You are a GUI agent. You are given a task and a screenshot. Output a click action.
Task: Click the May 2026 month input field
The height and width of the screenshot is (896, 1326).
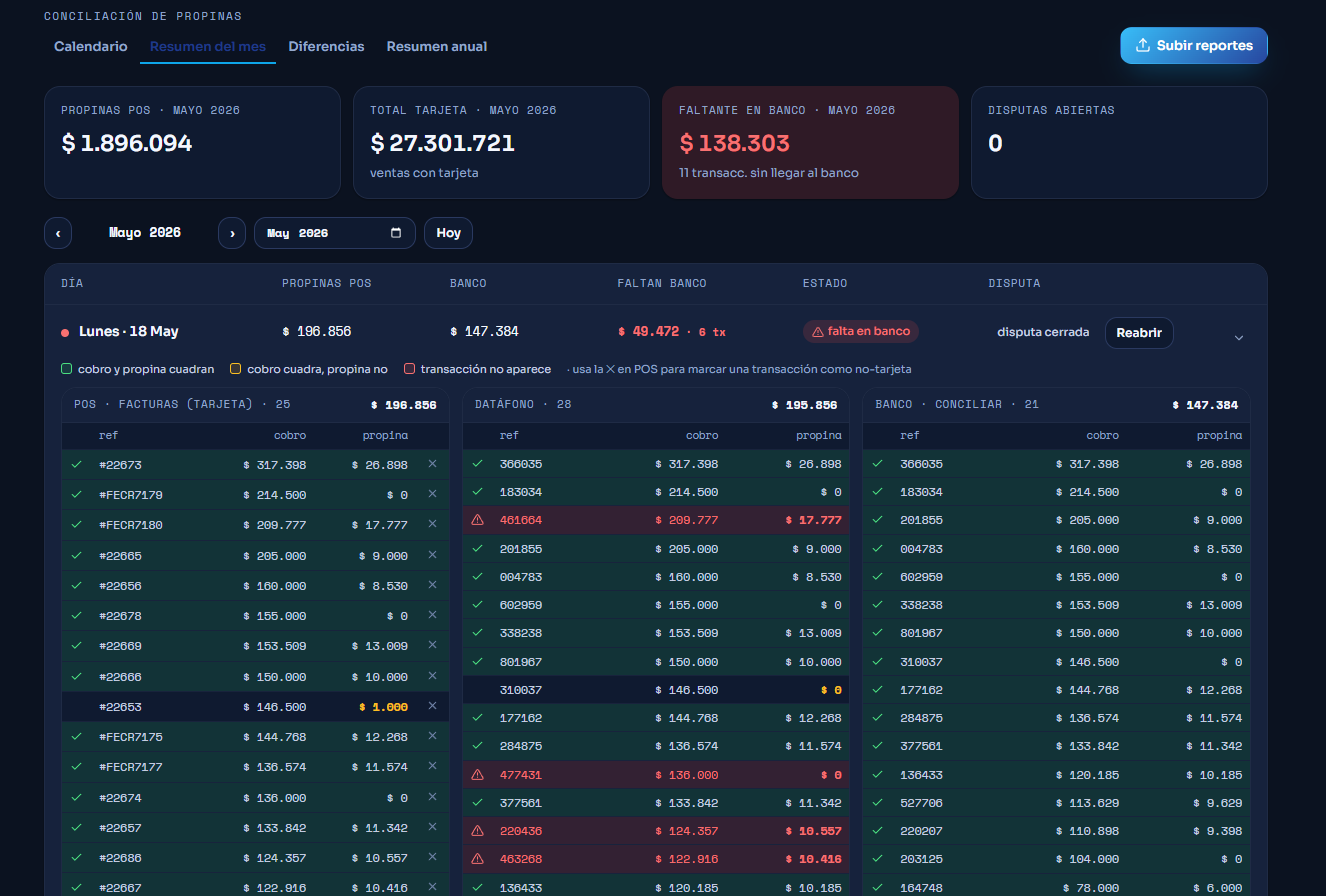point(335,233)
